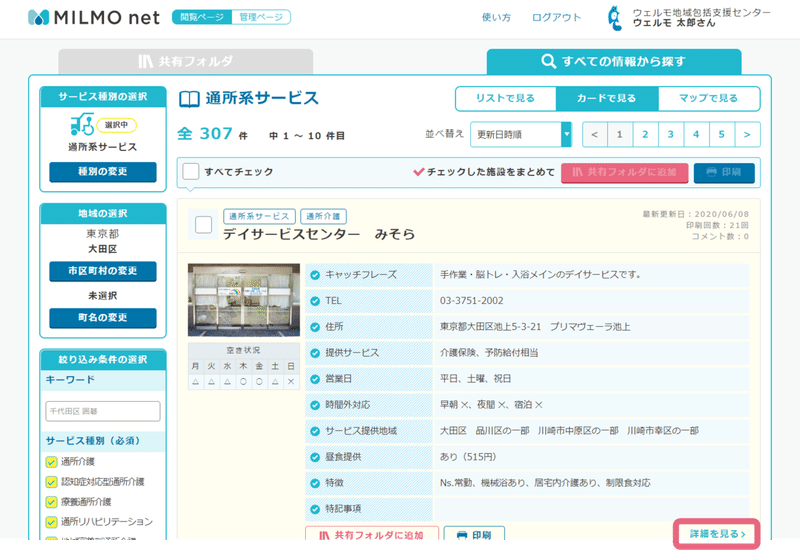Uncheck the 通所介護 filter checkbox
This screenshot has width=800, height=550.
tap(51, 462)
